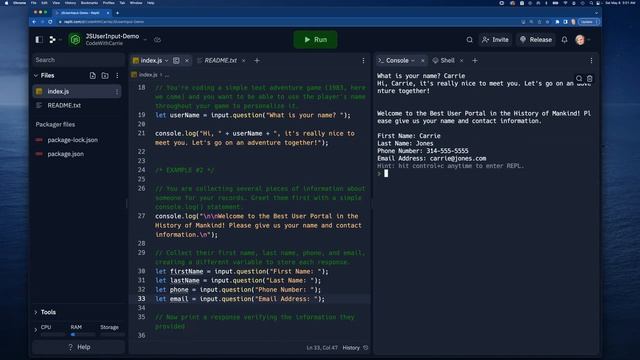Open a new Chrome tab
The image size is (640, 360).
tap(118, 13)
